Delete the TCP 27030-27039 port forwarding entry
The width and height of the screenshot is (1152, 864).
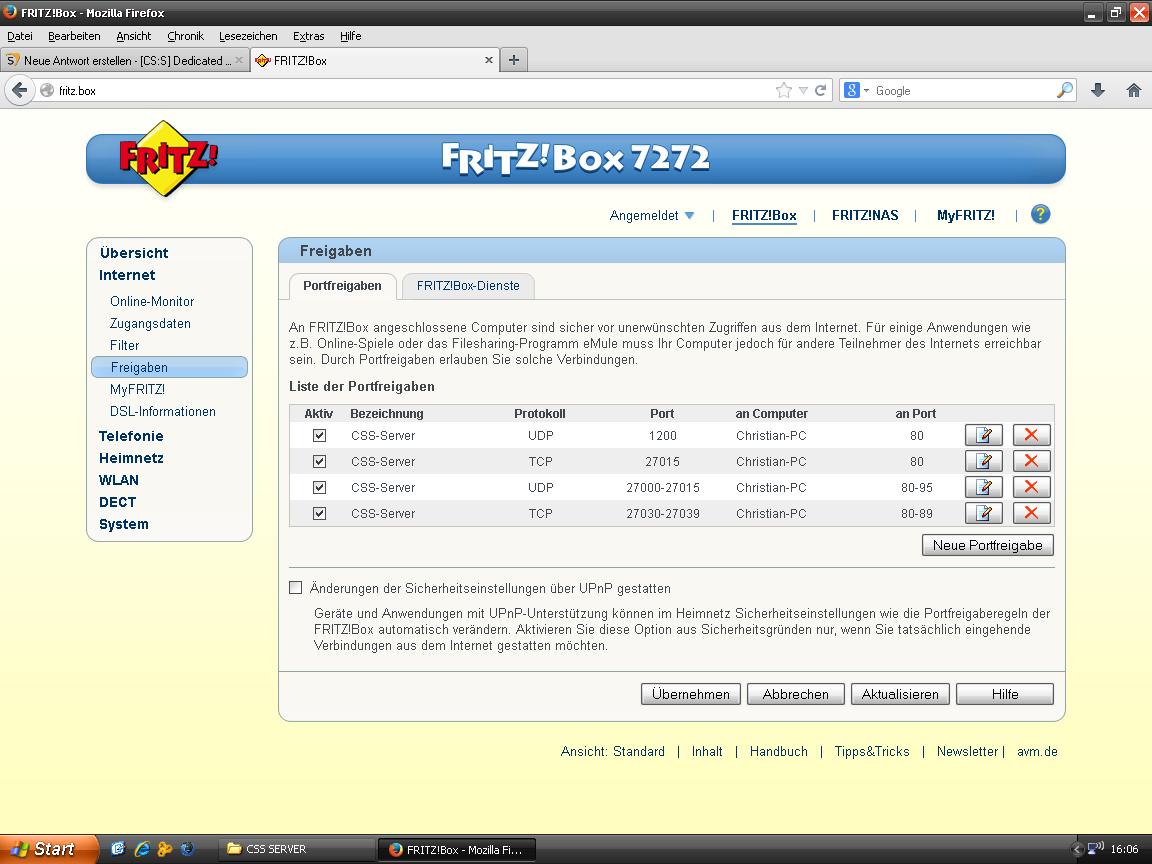(1032, 513)
